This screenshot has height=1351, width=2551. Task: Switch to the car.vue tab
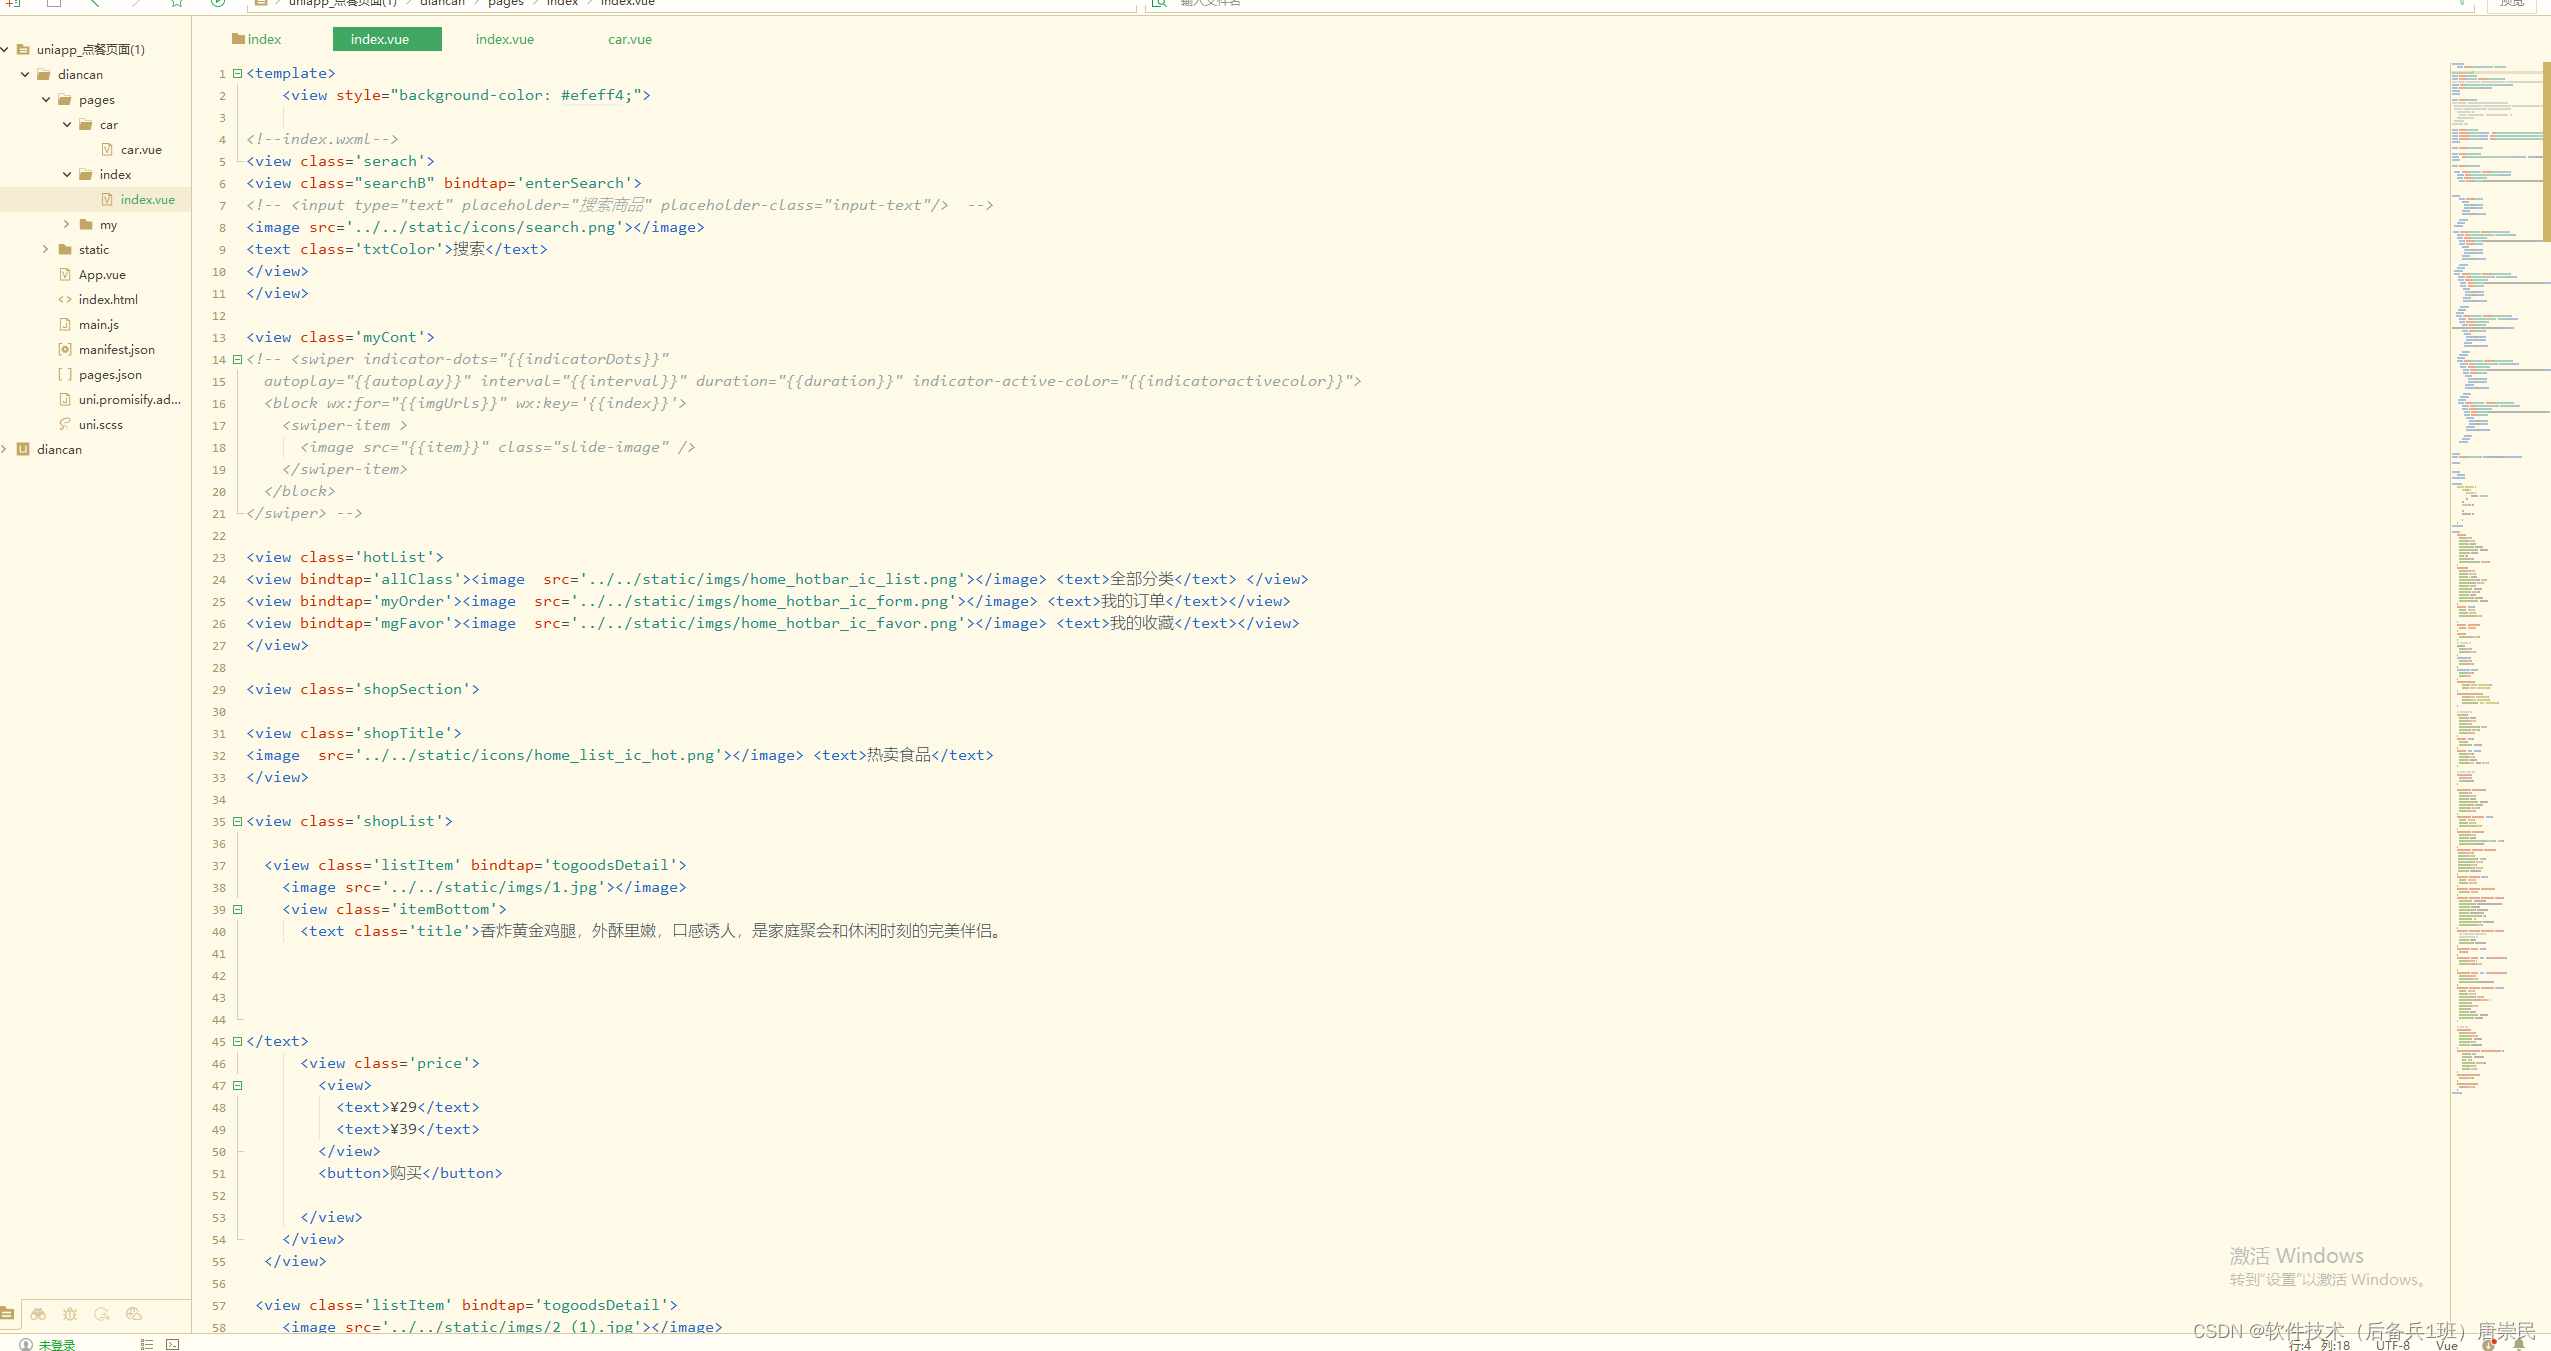pos(629,39)
